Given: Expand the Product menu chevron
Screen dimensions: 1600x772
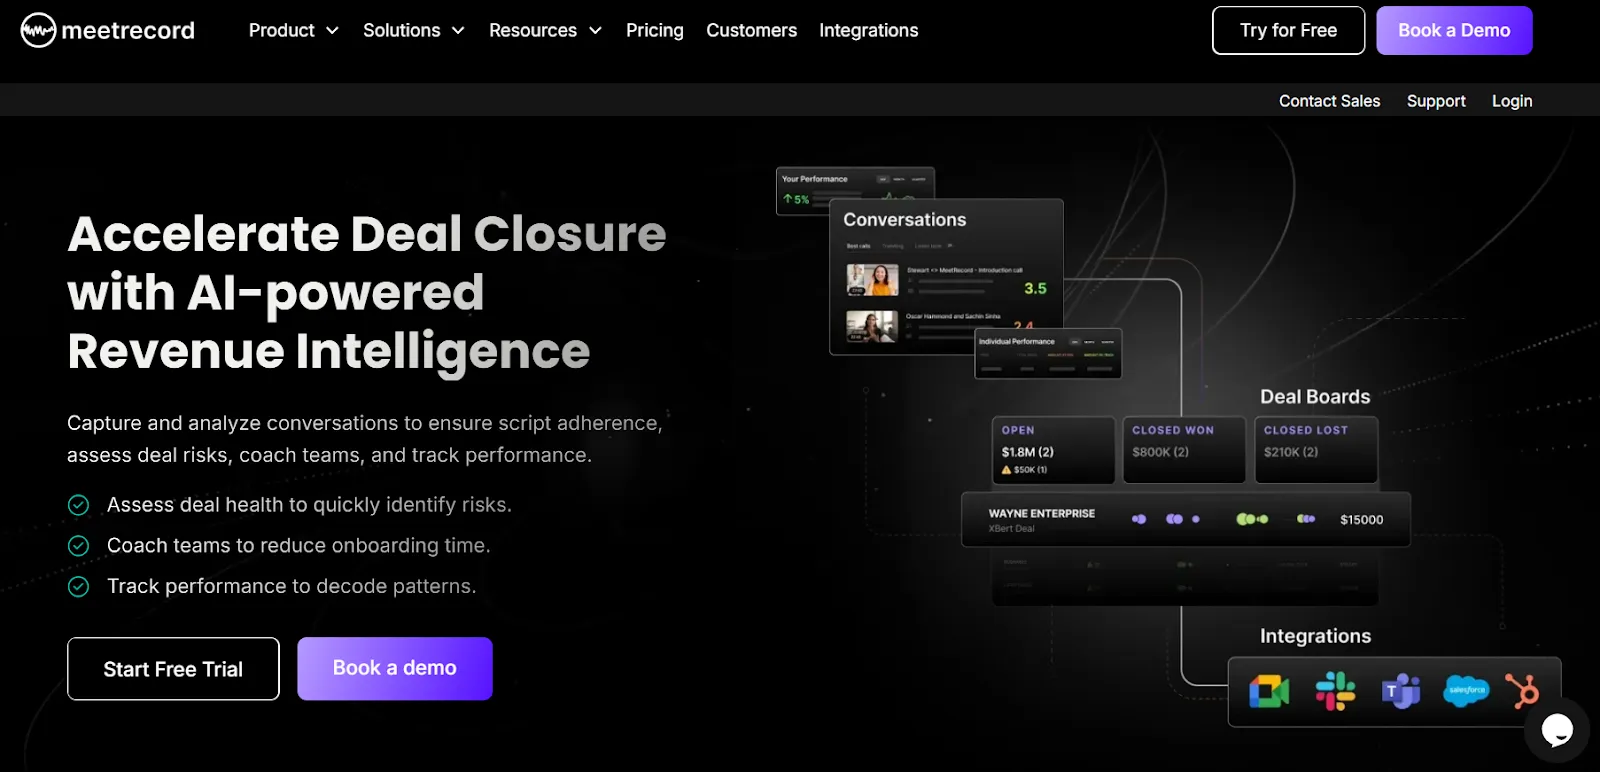Looking at the screenshot, I should 332,31.
